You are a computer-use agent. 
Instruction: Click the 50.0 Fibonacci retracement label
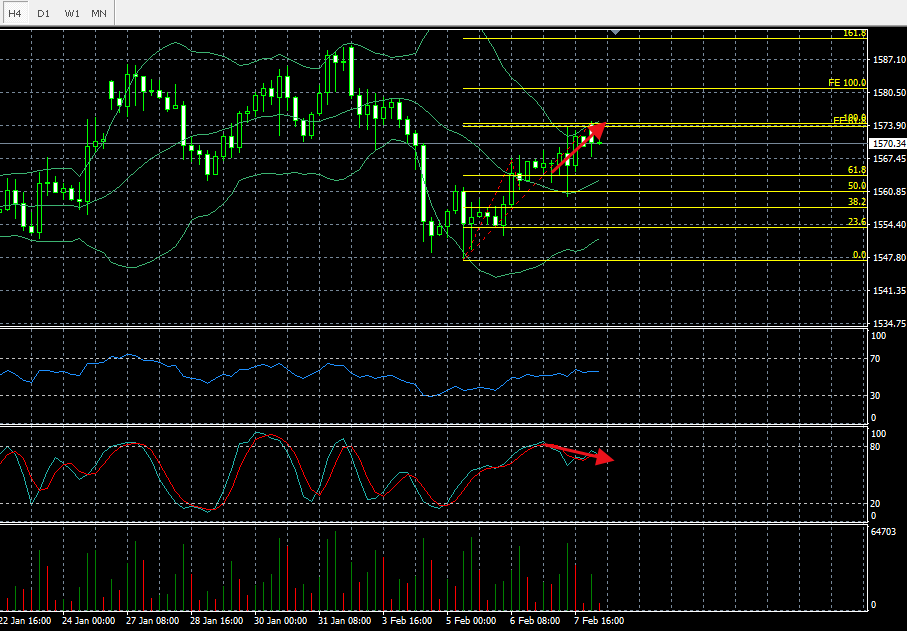(857, 186)
